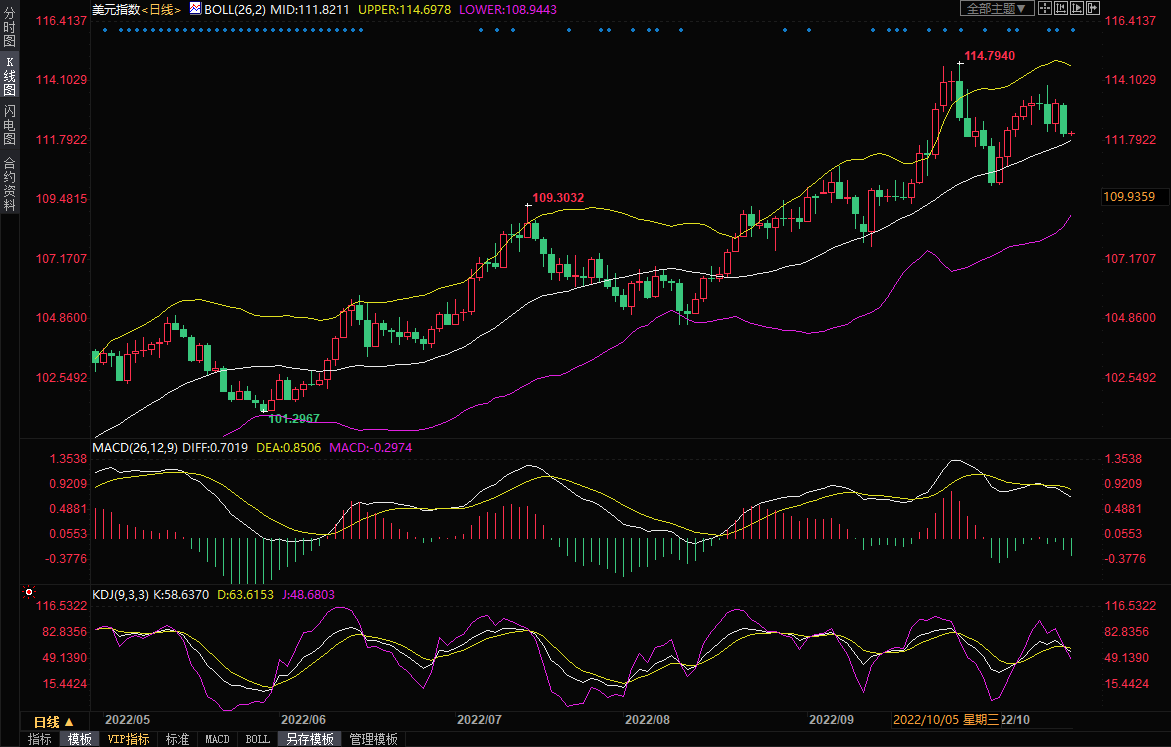Click the small red KDJ marker icon

tap(29, 594)
